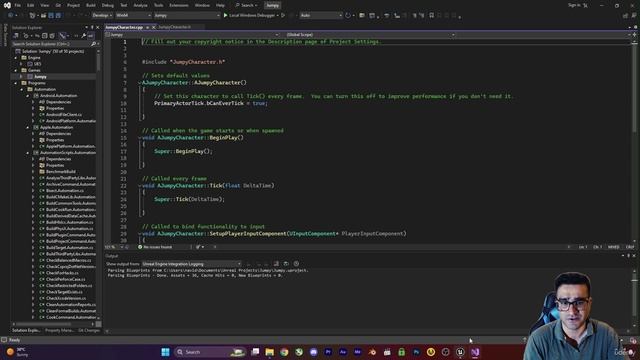Open Premiere Pro from the taskbar
The width and height of the screenshot is (640, 360).
(328, 352)
